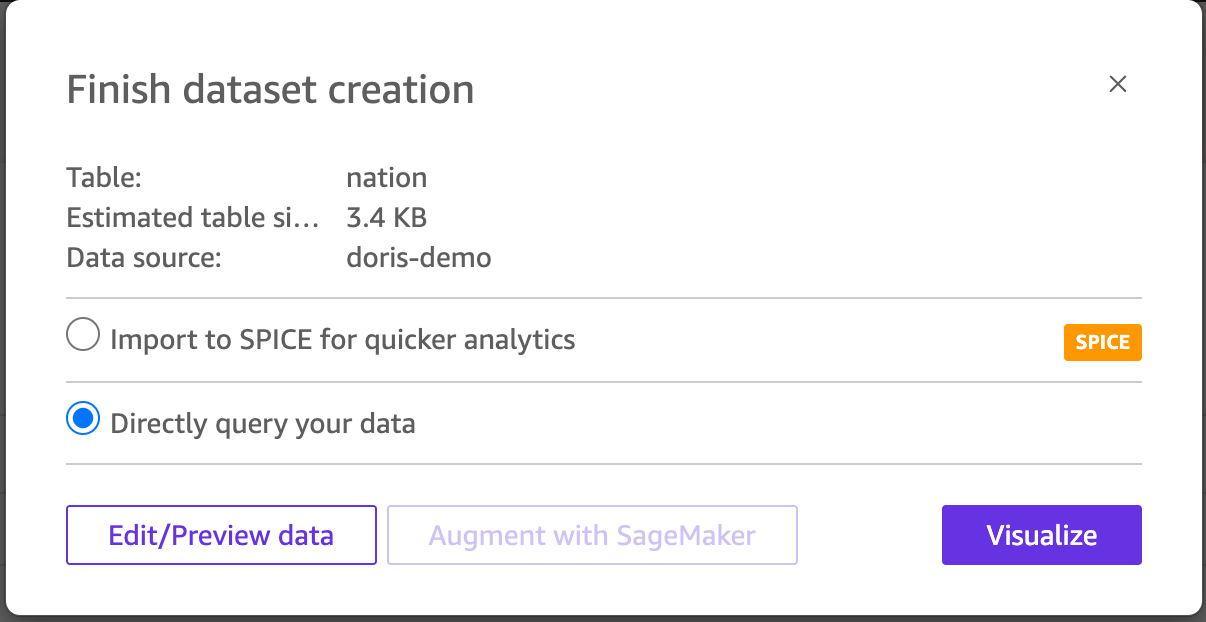The height and width of the screenshot is (622, 1206).
Task: Close the Finish dataset creation dialog
Action: click(1118, 85)
